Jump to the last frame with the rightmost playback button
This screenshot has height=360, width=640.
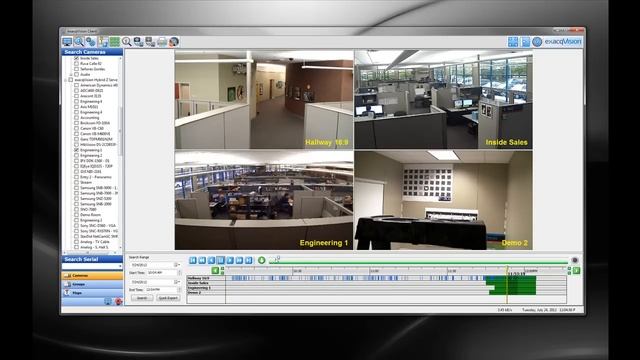pos(249,260)
